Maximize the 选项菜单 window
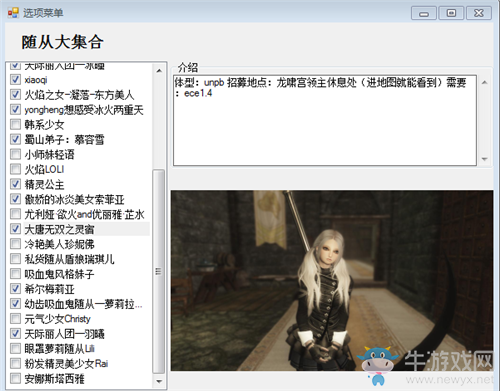This screenshot has width=500, height=391. pyautogui.click(x=451, y=13)
